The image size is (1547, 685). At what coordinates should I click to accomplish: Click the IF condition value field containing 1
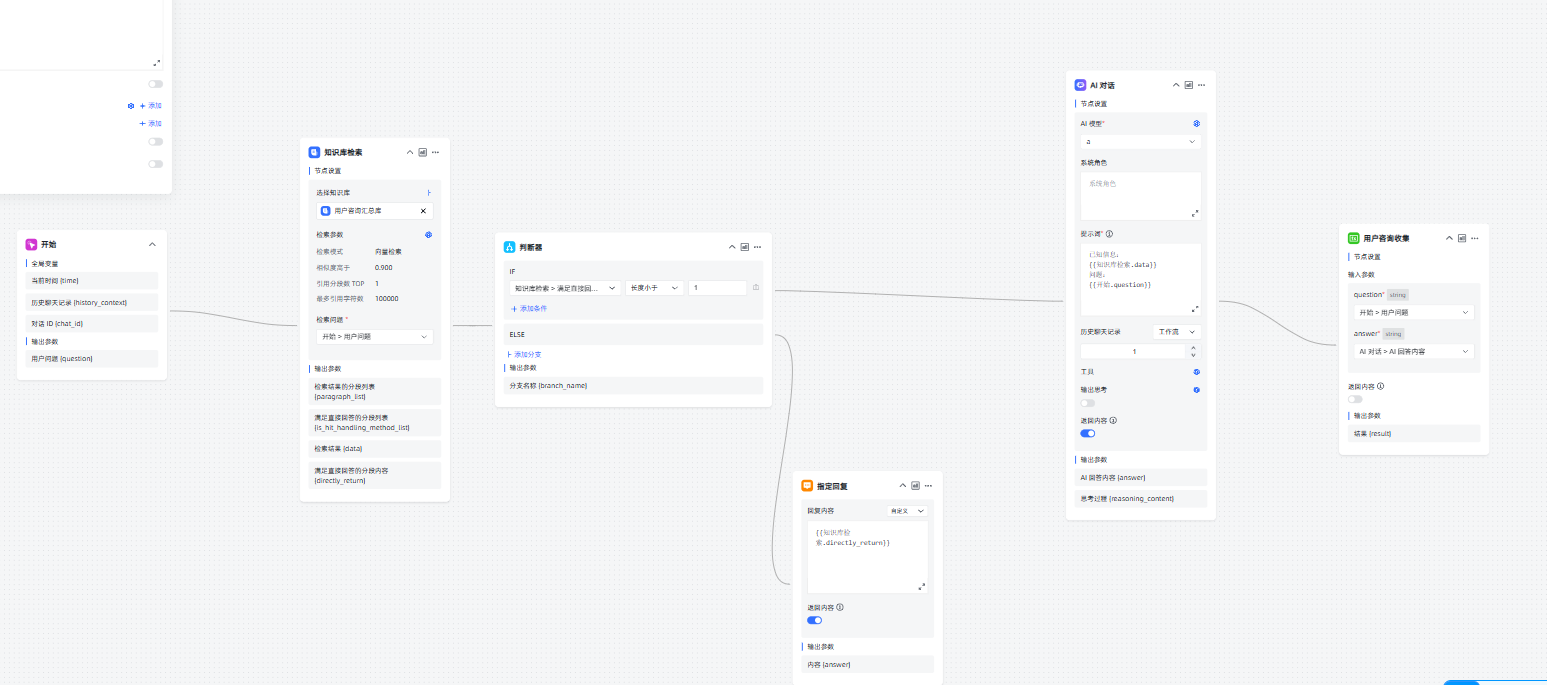[x=717, y=288]
